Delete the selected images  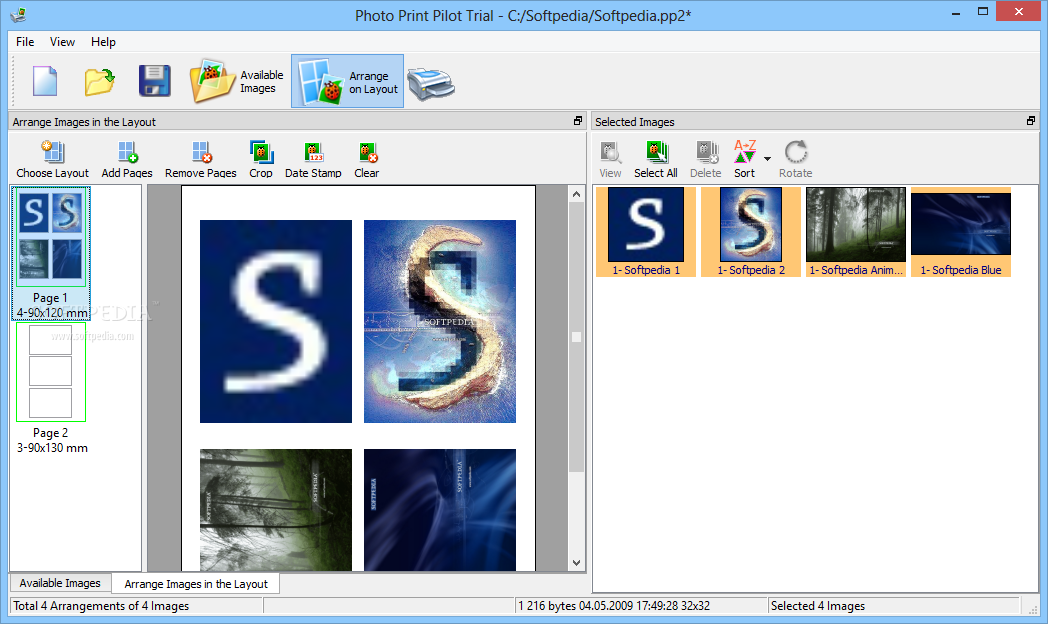click(706, 160)
